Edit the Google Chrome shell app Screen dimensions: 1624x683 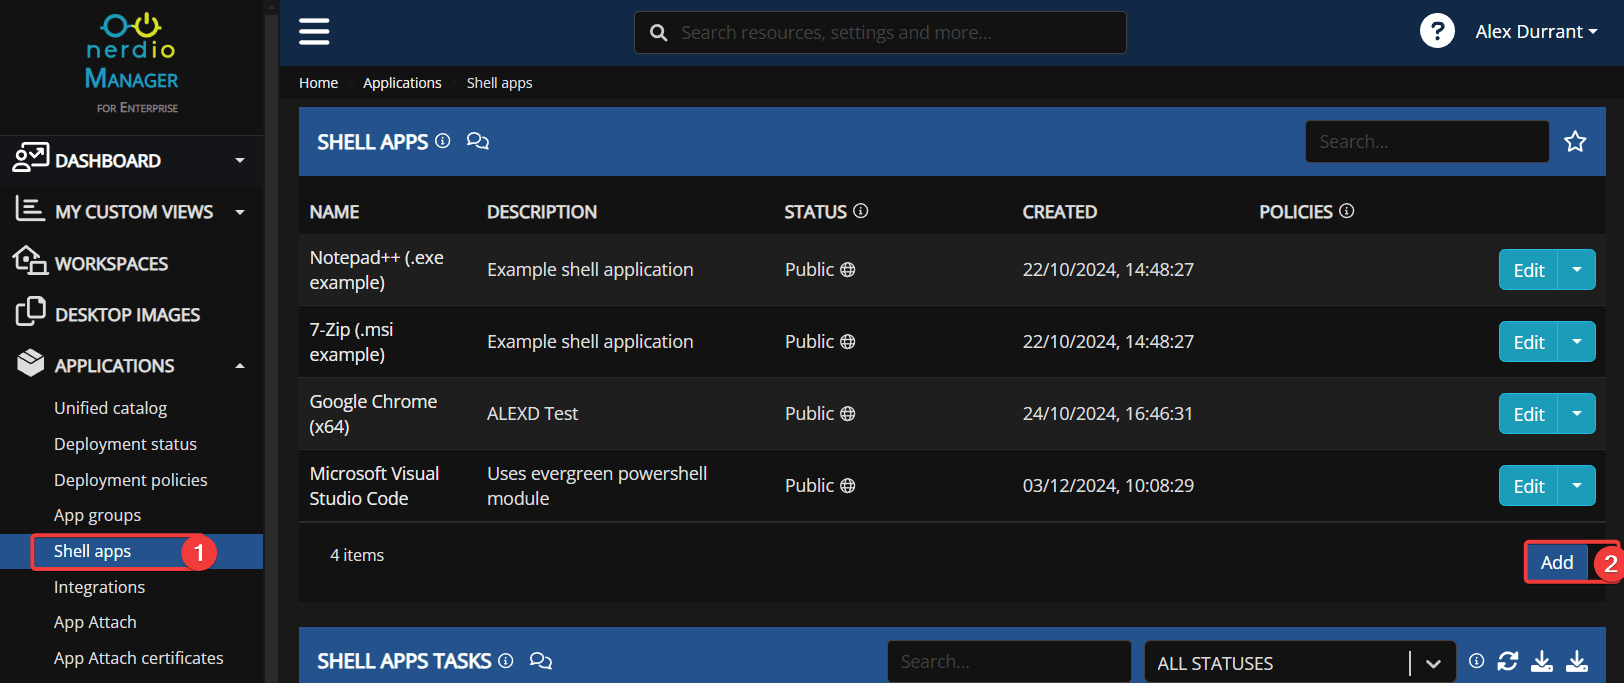[1528, 414]
